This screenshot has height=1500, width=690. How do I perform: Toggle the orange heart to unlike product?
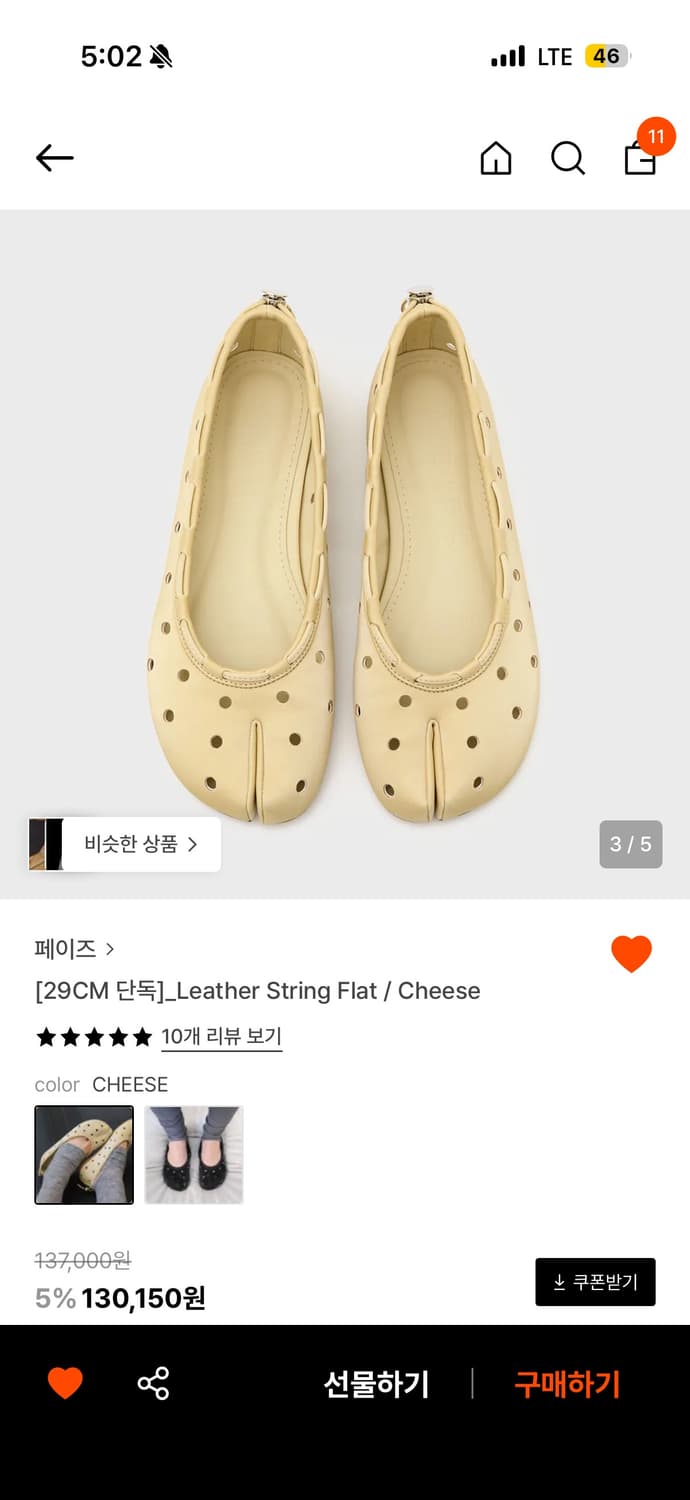pos(631,953)
